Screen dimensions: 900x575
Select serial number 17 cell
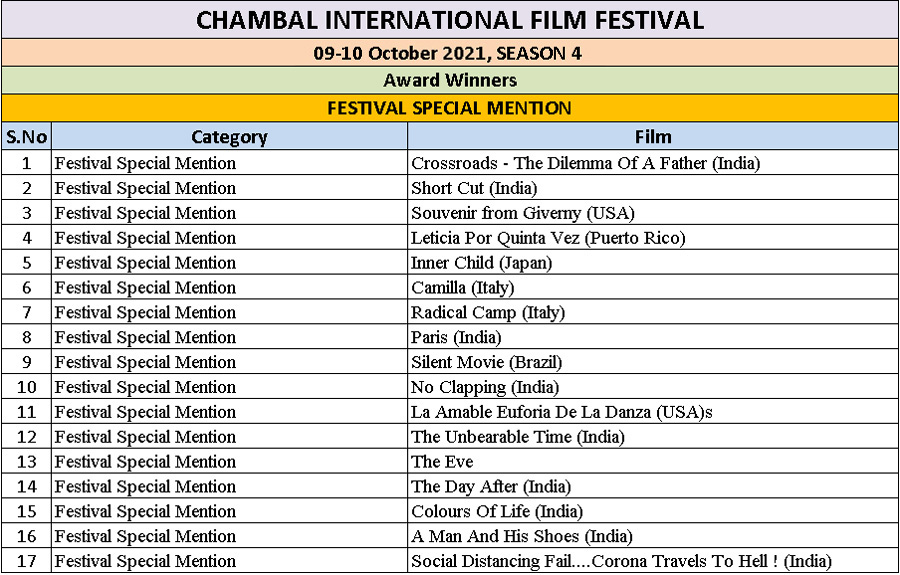(x=26, y=561)
